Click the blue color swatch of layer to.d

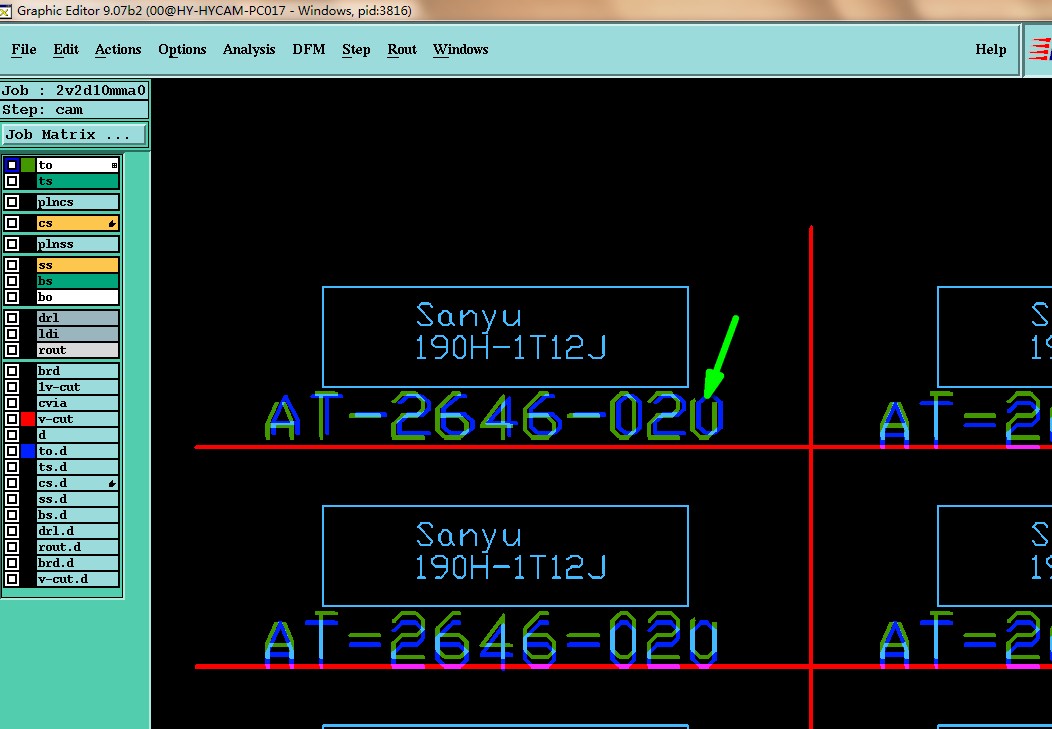pyautogui.click(x=28, y=451)
